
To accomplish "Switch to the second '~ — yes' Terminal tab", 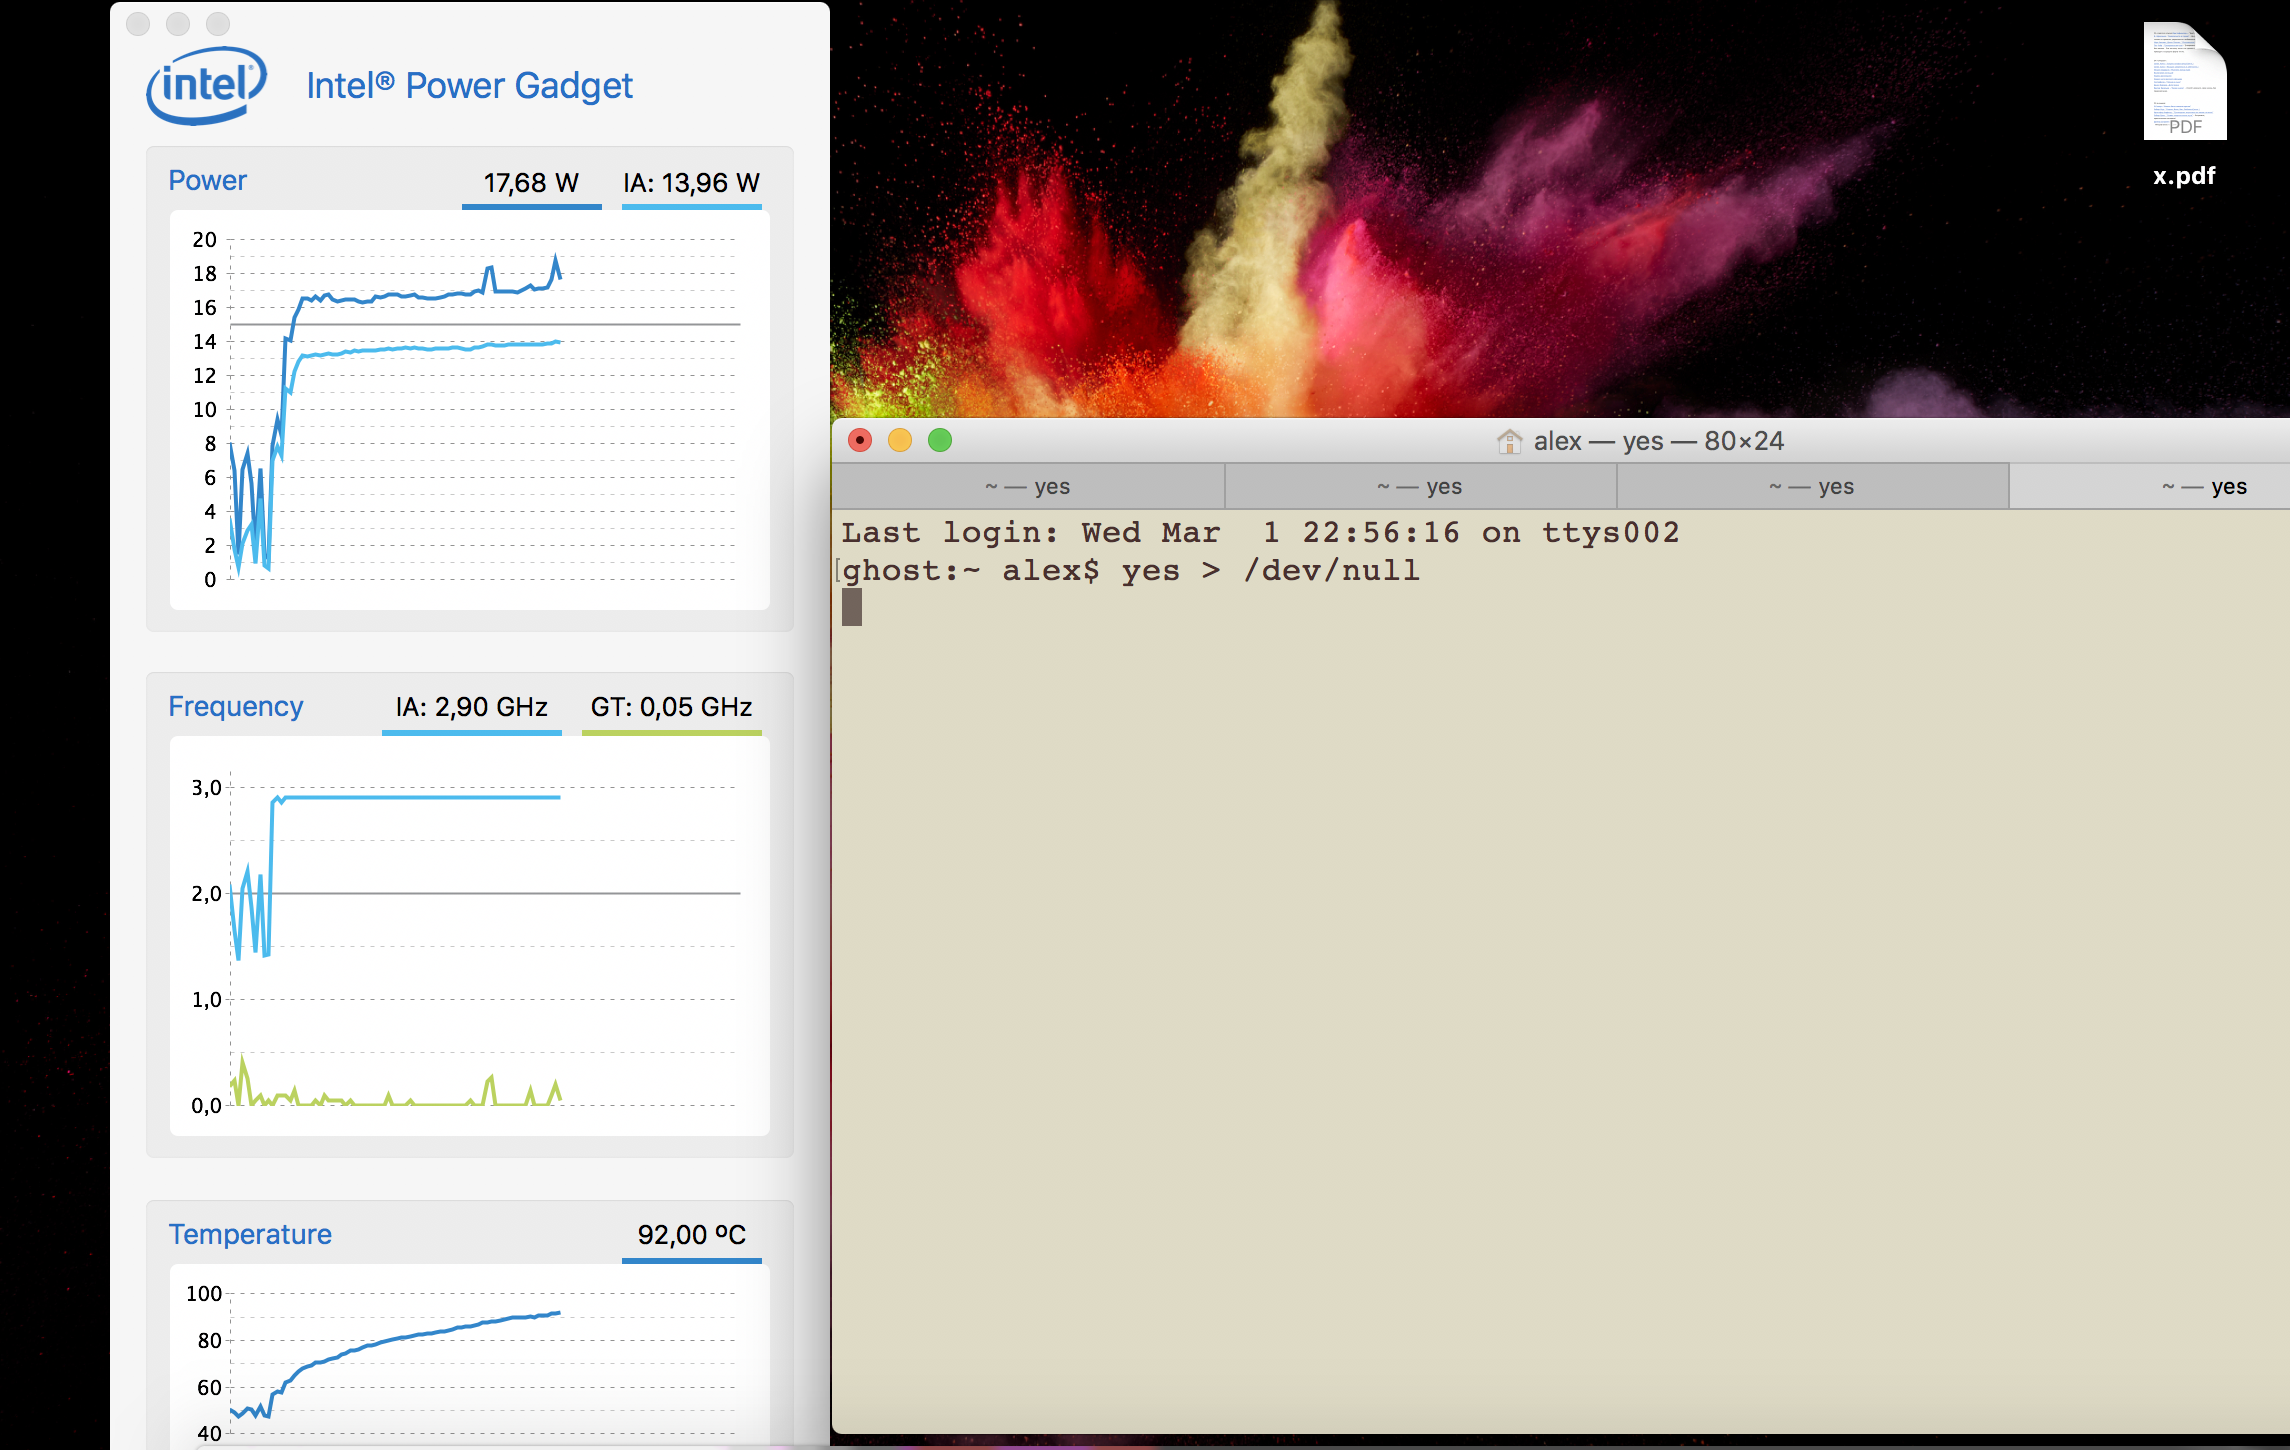I will pyautogui.click(x=1420, y=486).
